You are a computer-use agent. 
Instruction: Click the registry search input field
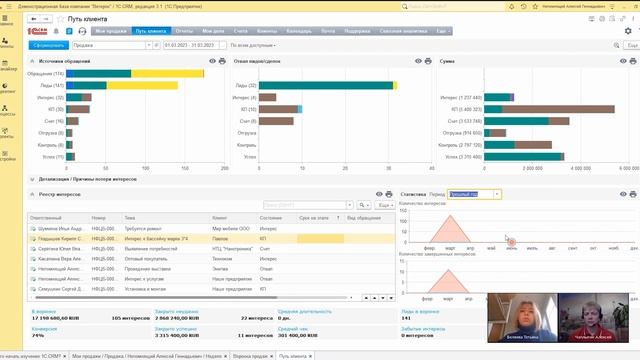304,205
